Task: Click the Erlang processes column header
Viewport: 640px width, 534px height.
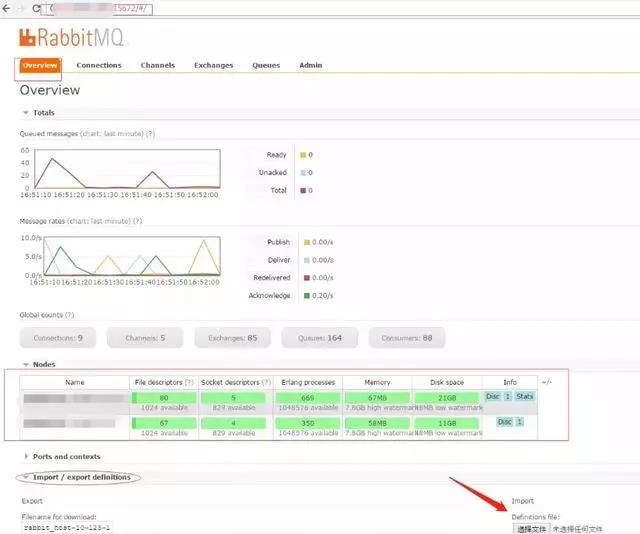Action: pos(308,383)
